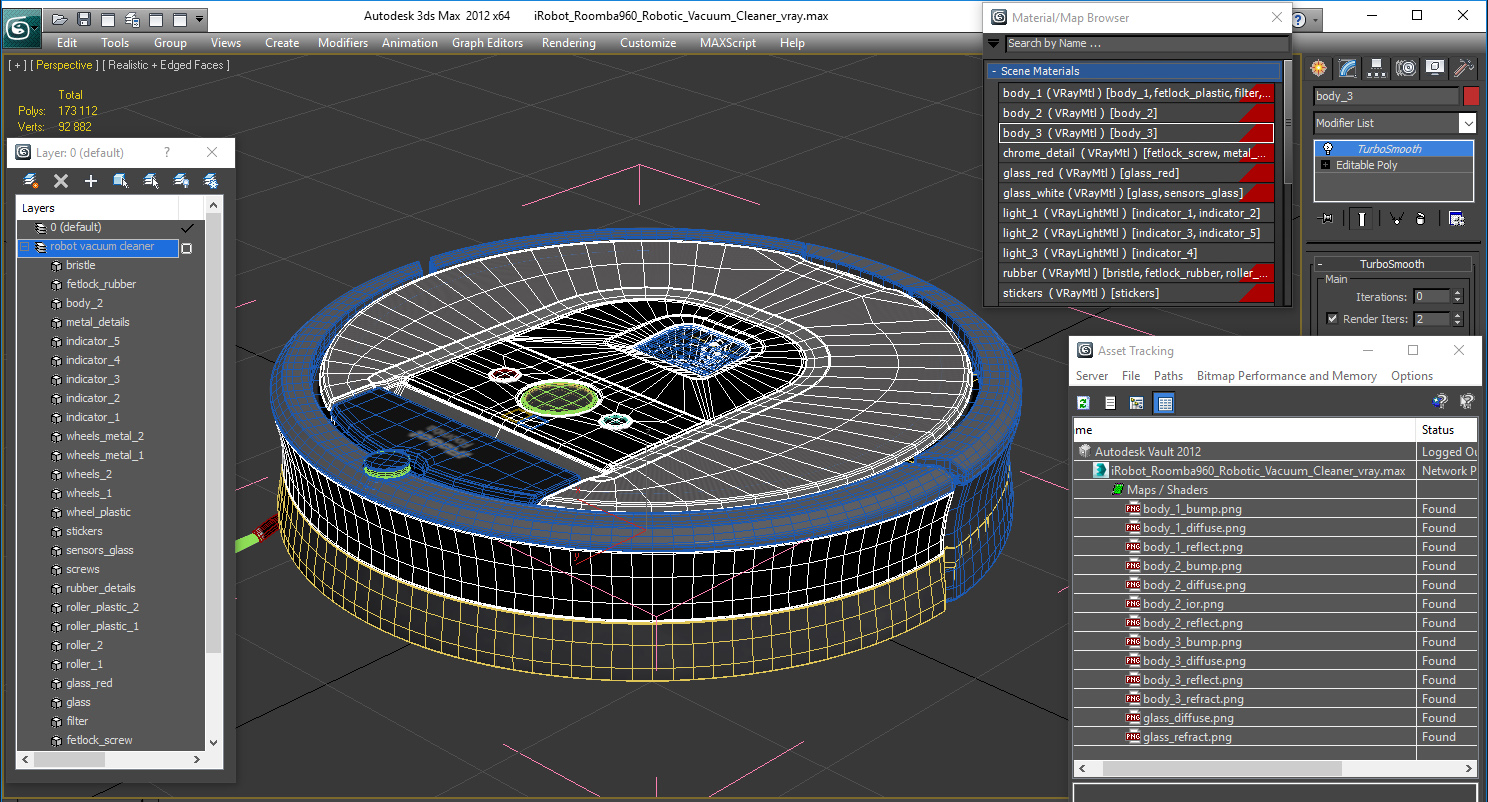Open the Modifier List dropdown

(x=1467, y=123)
